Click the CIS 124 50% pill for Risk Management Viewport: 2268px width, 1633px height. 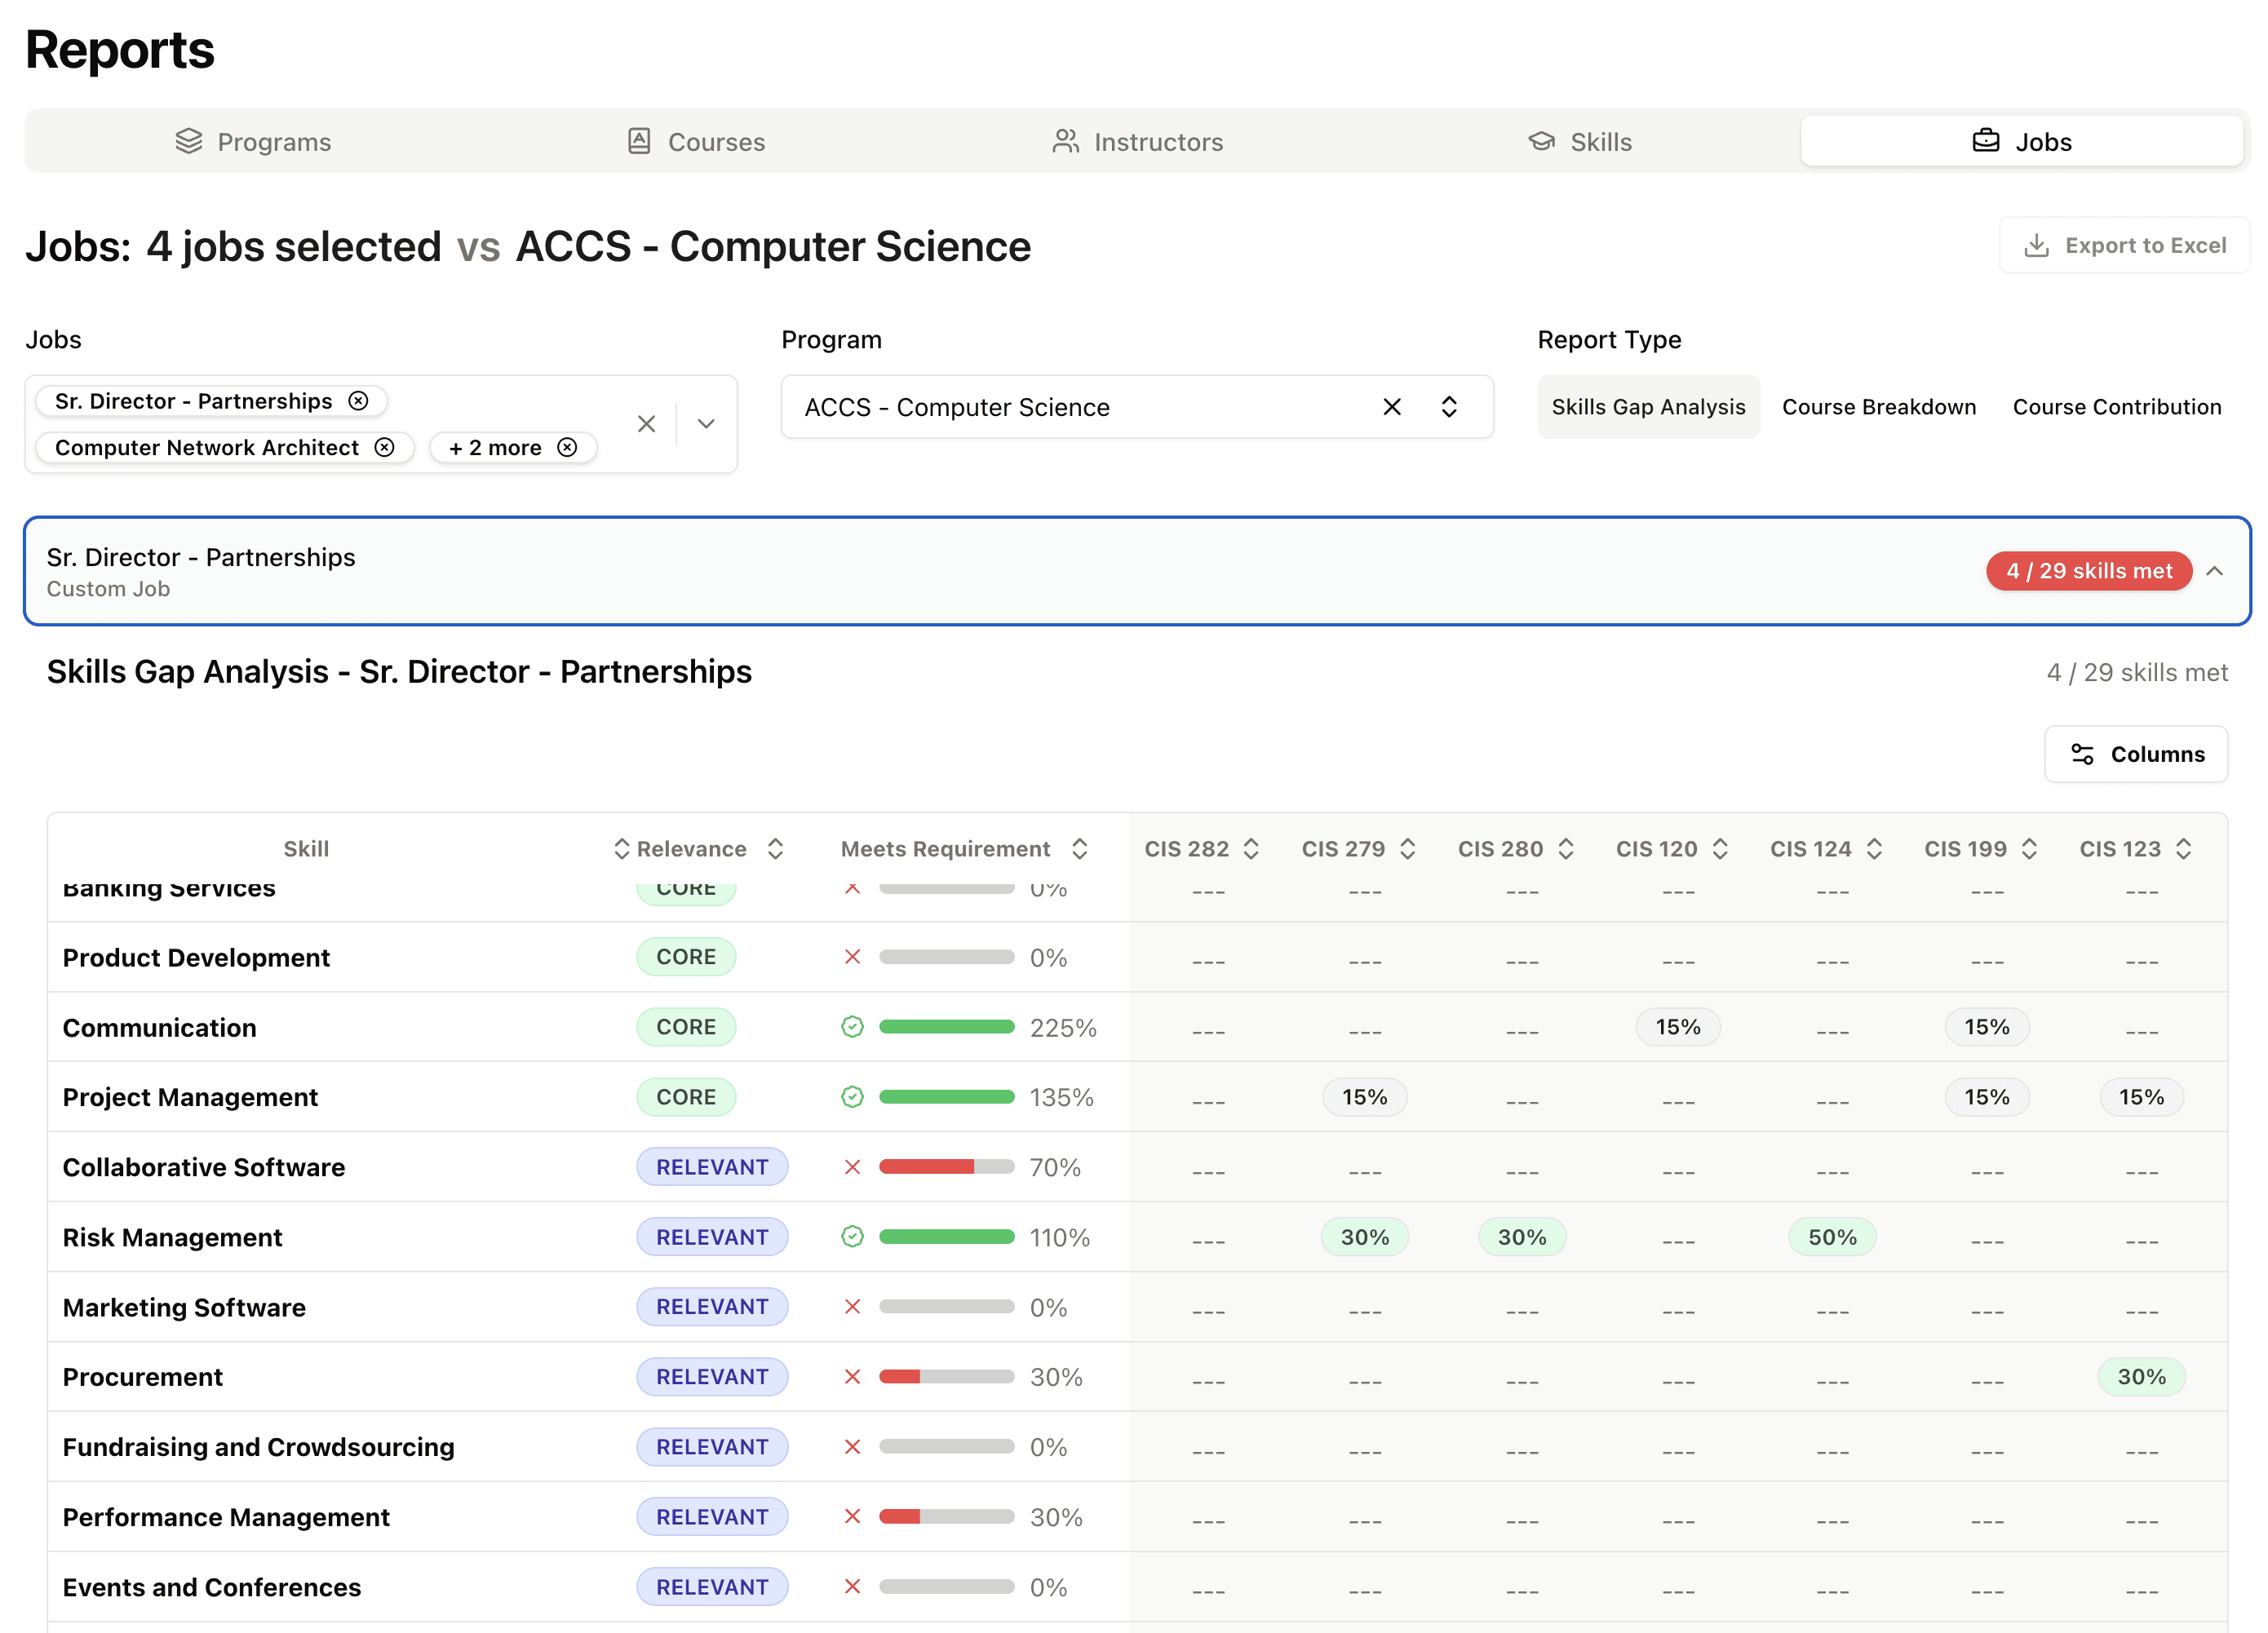coord(1832,1237)
